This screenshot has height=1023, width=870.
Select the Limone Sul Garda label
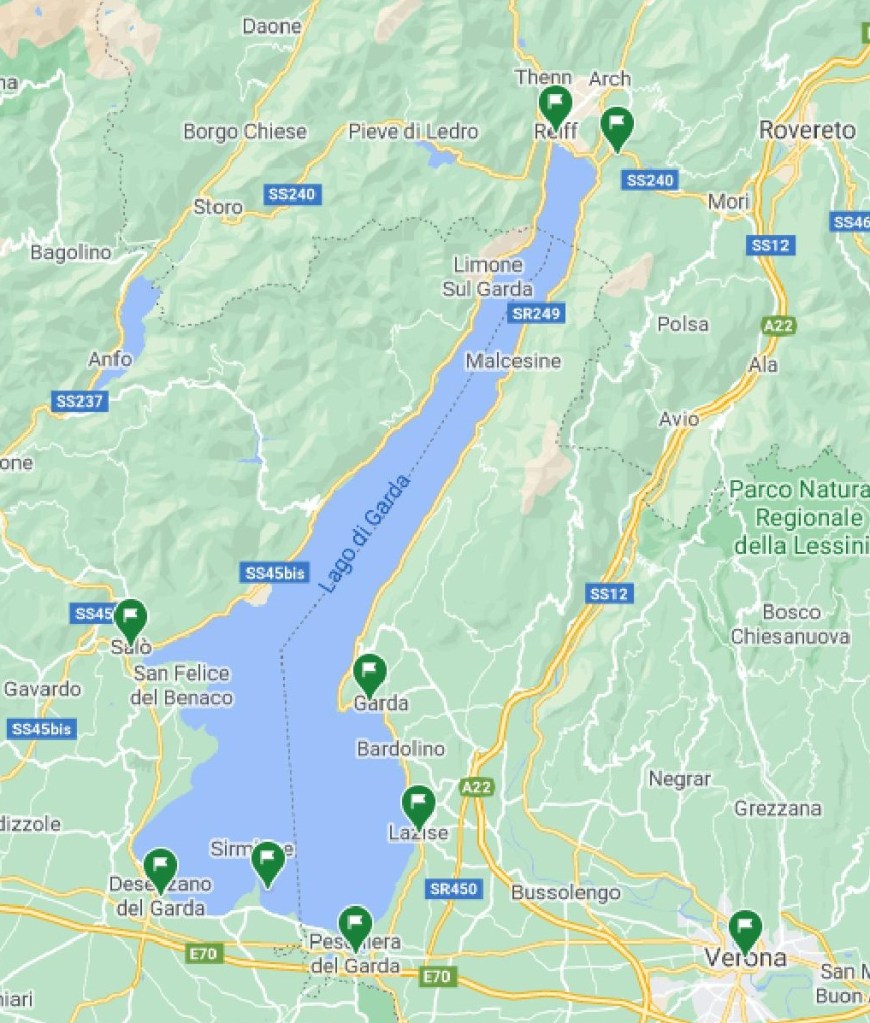488,277
